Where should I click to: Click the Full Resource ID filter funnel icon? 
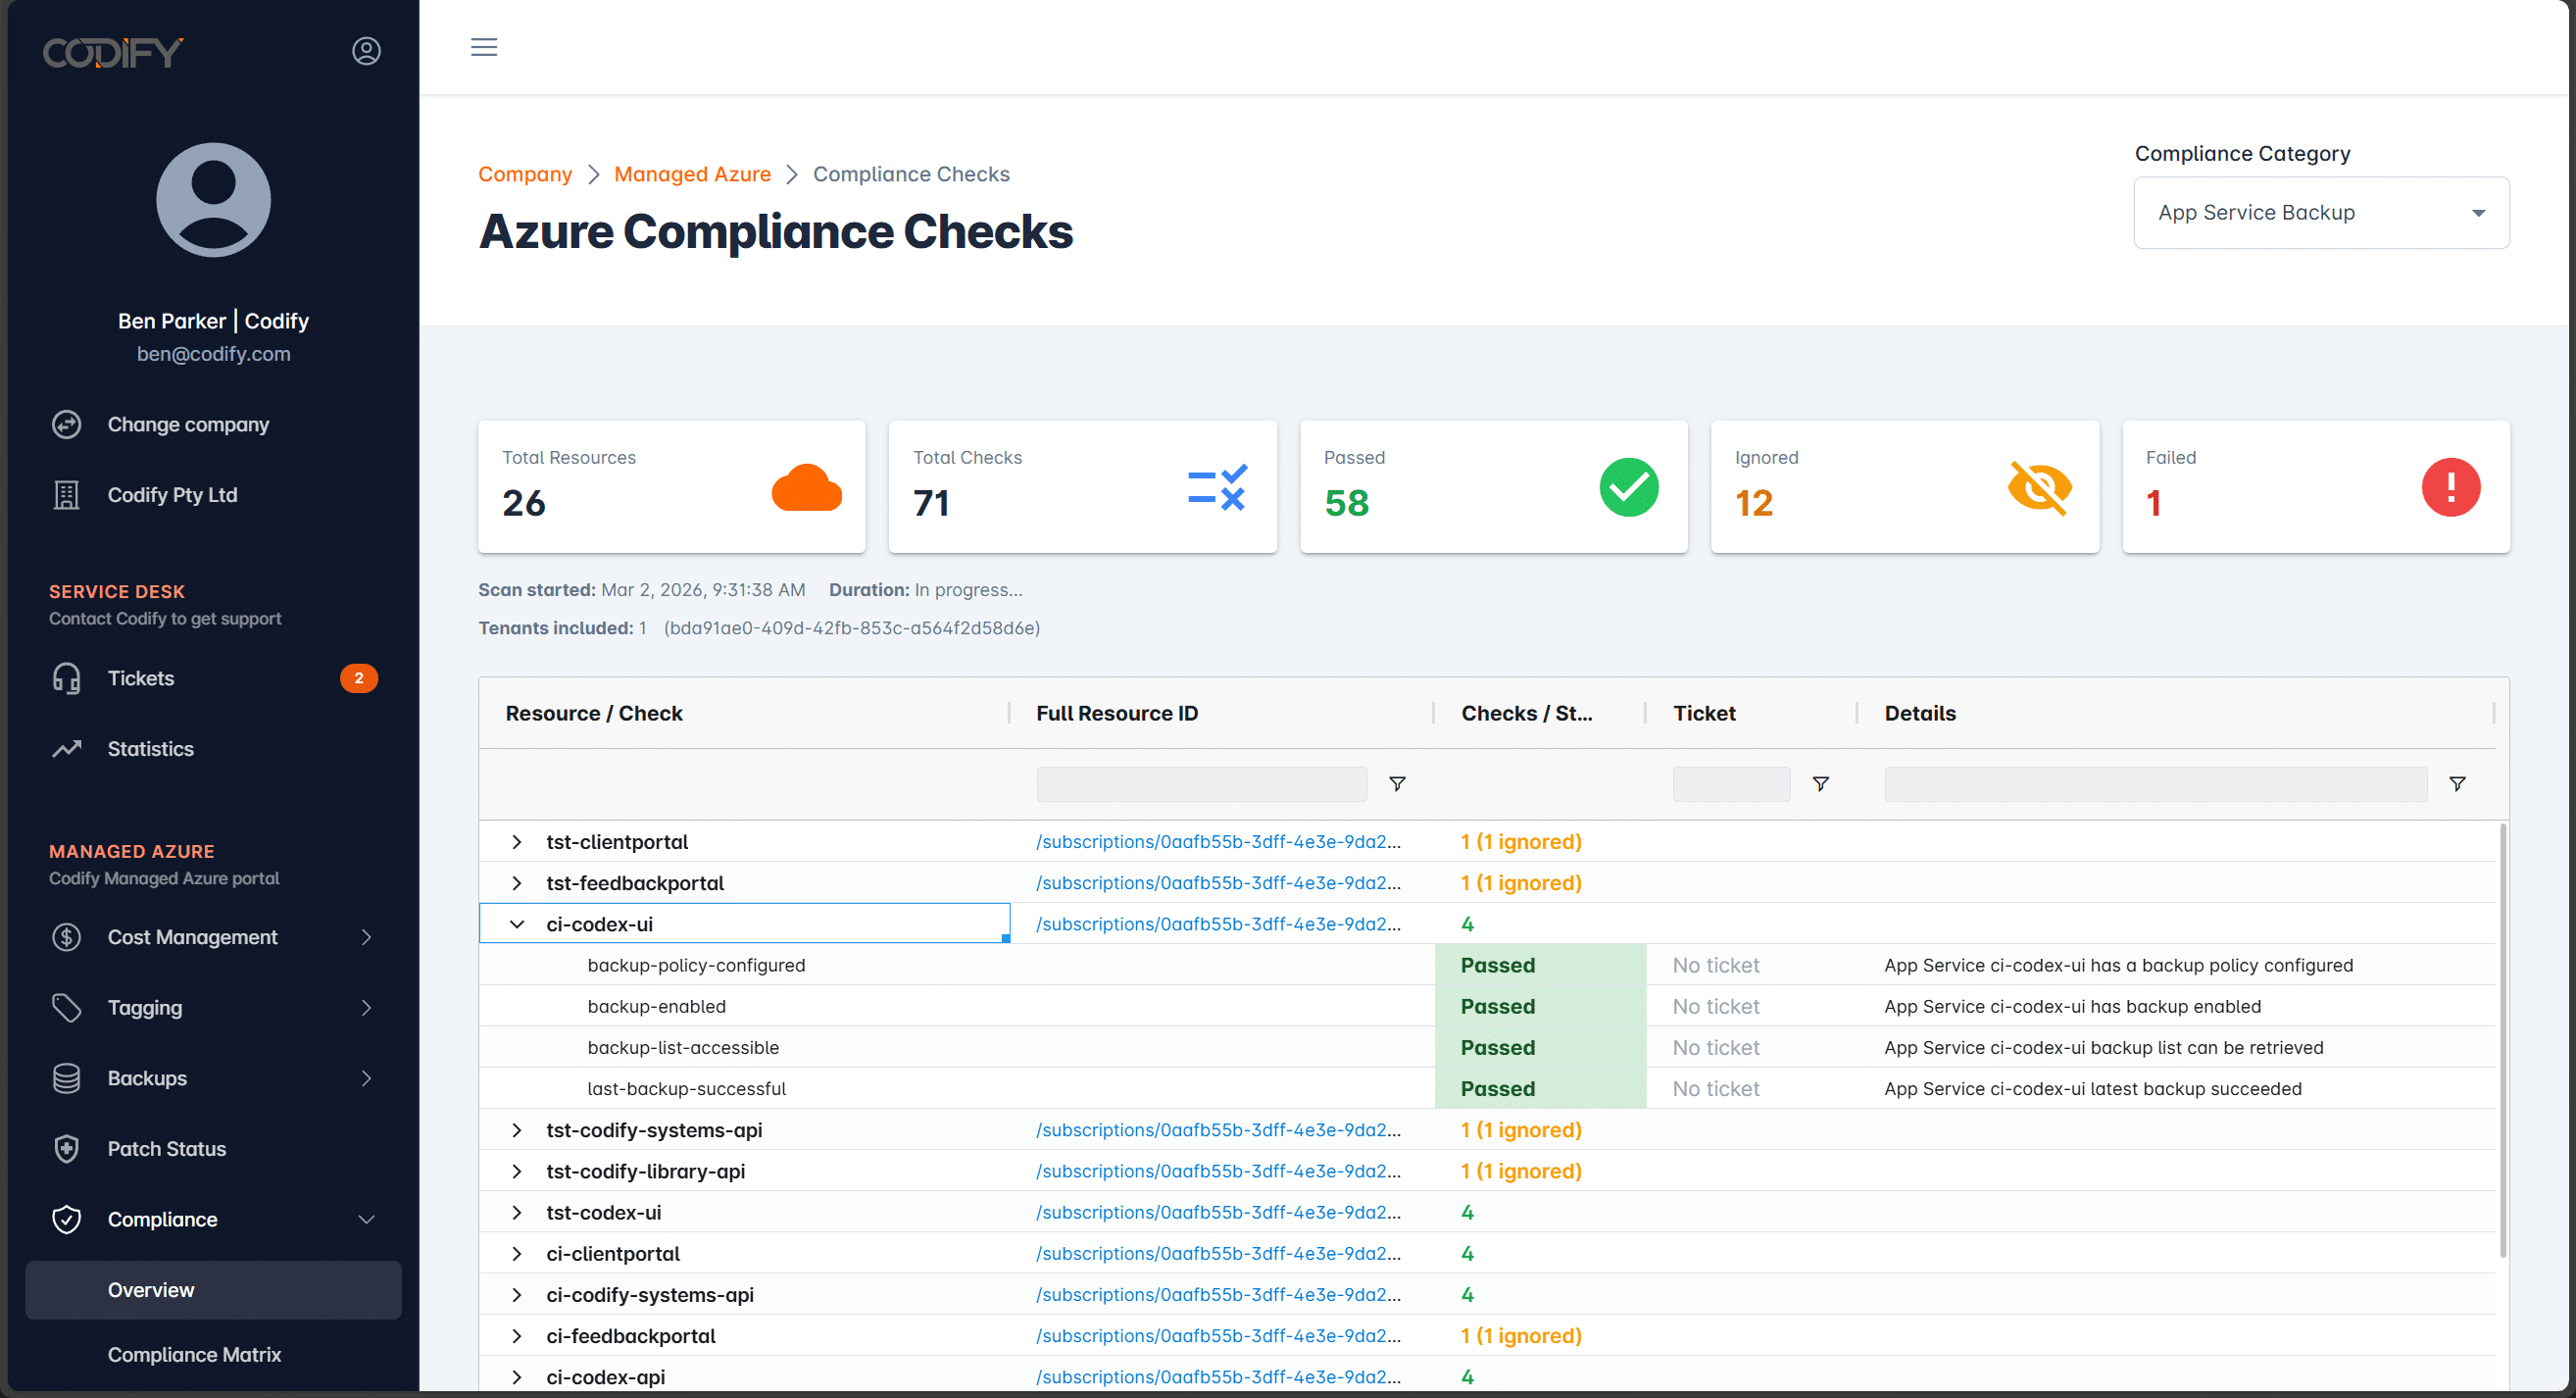pos(1397,784)
